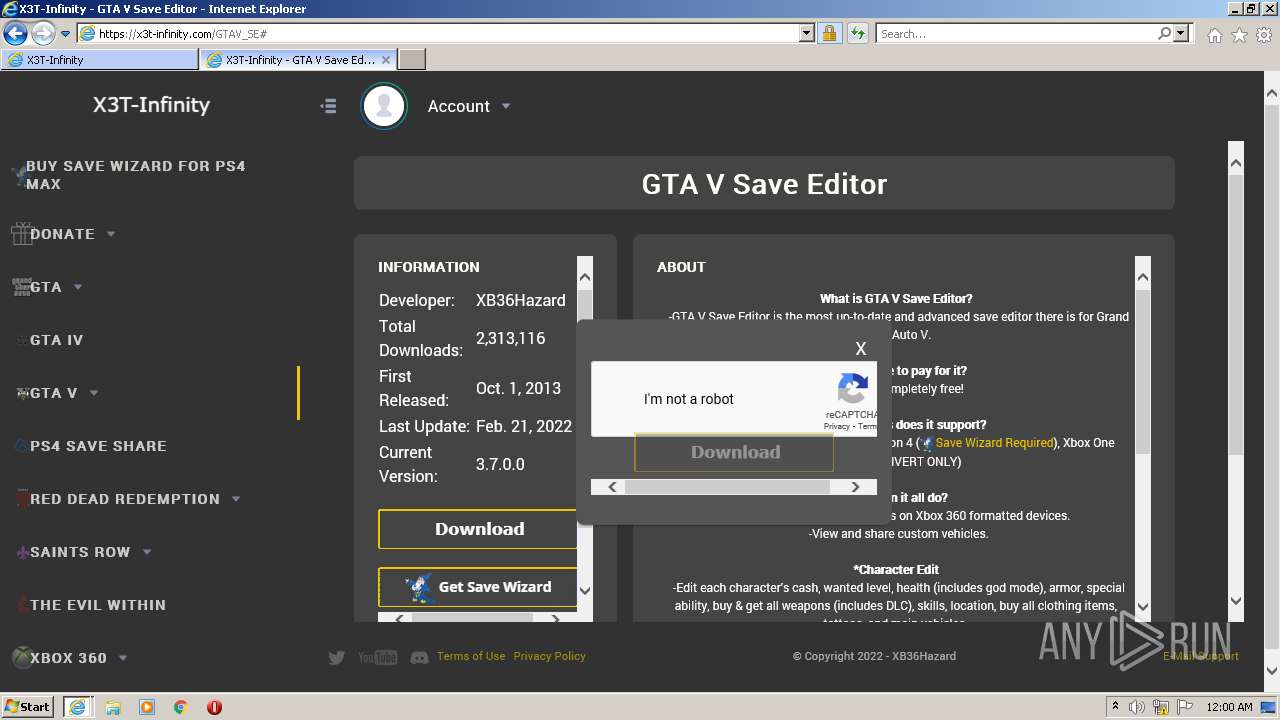
Task: Open the Twitter icon in footer
Action: (337, 657)
